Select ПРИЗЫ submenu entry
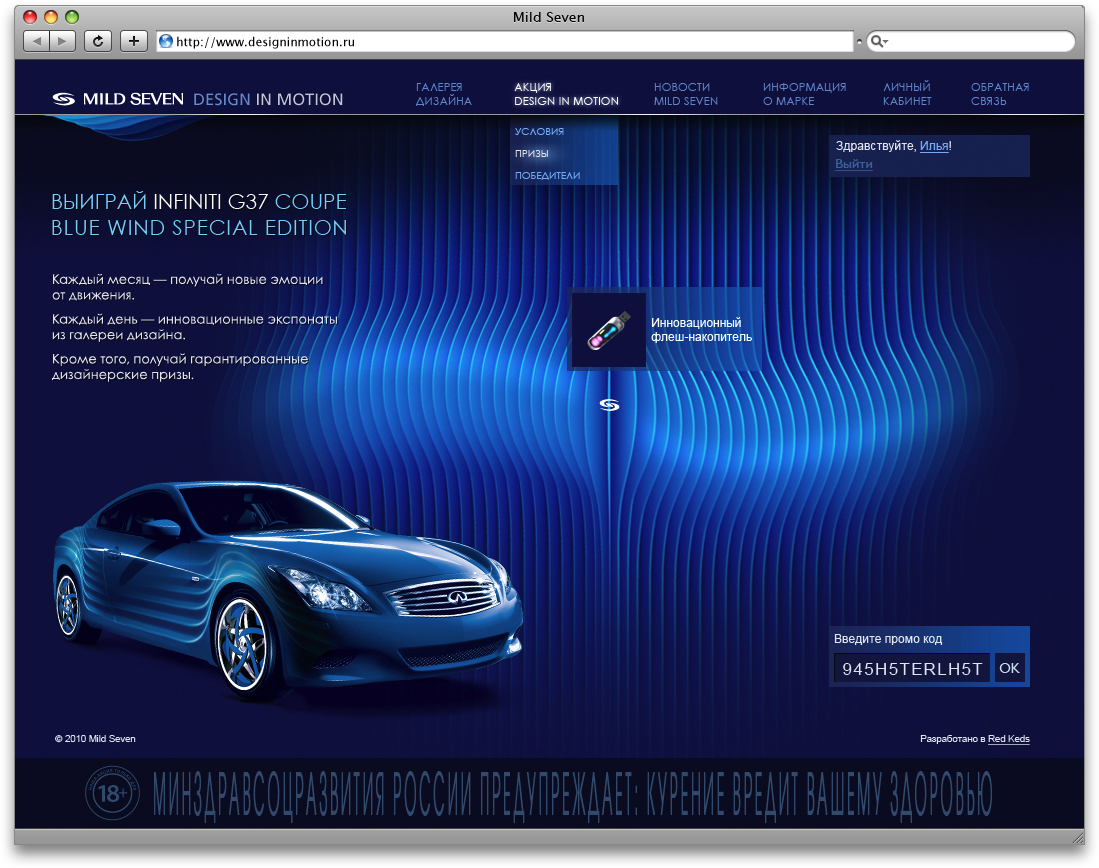The width and height of the screenshot is (1099, 868). tap(531, 154)
